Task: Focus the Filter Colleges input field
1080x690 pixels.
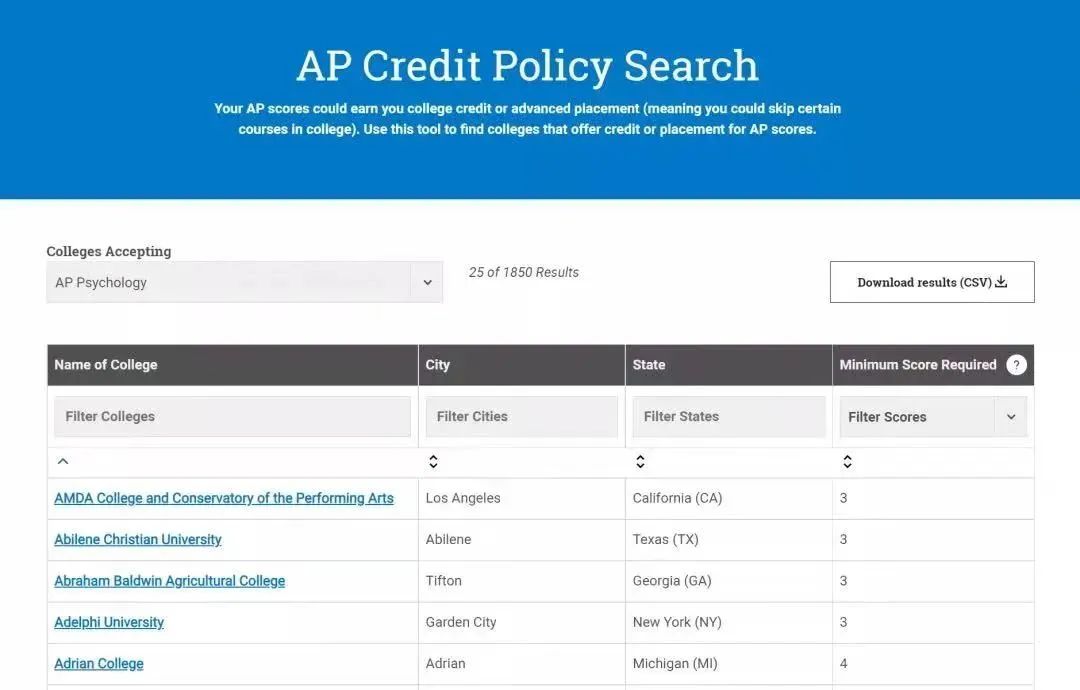Action: click(232, 416)
